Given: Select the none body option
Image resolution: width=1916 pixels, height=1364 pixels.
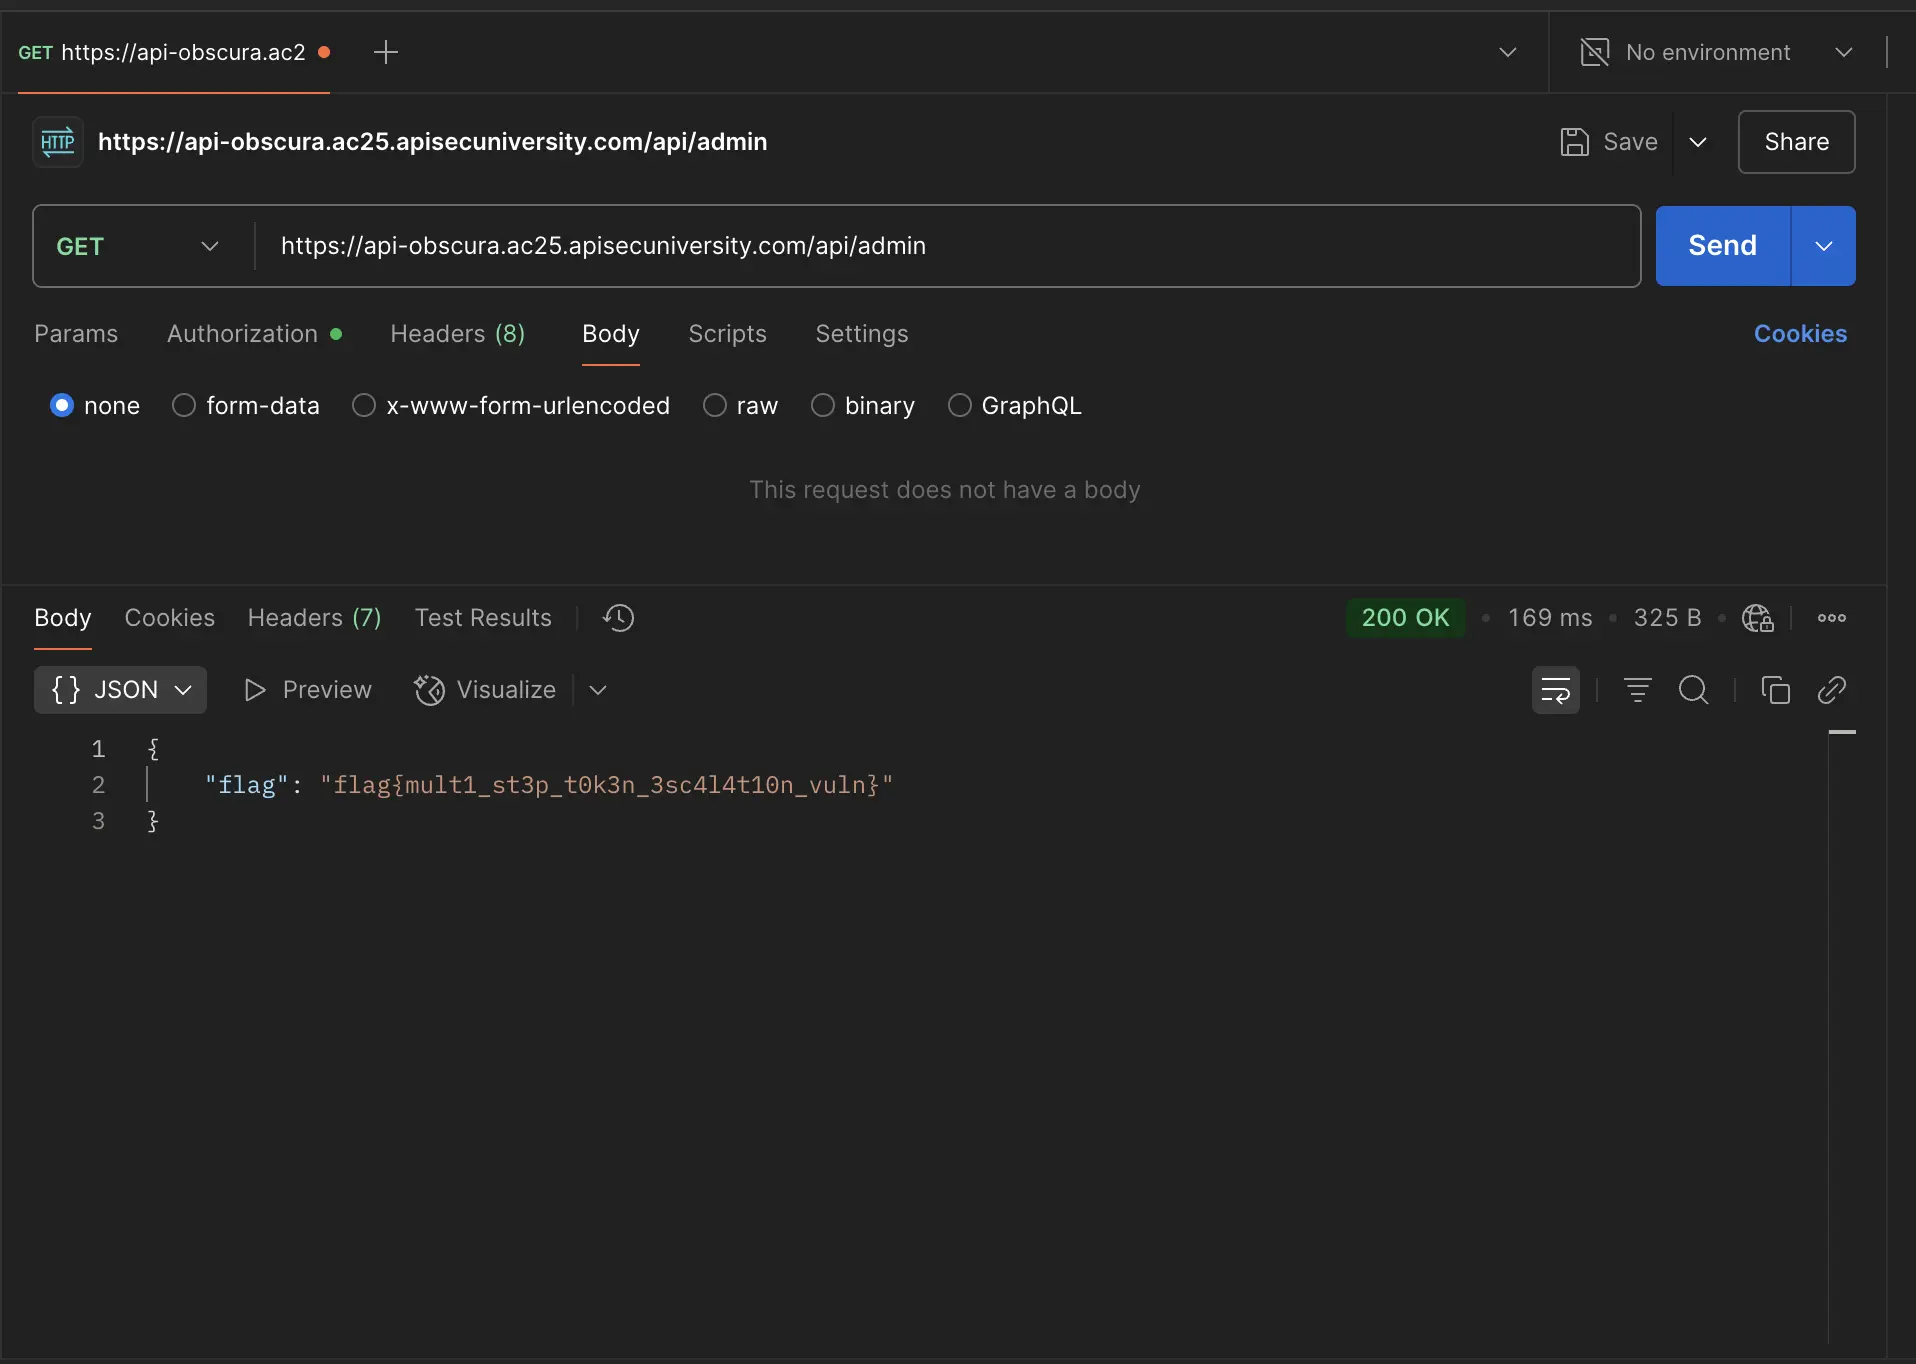Looking at the screenshot, I should (x=62, y=405).
